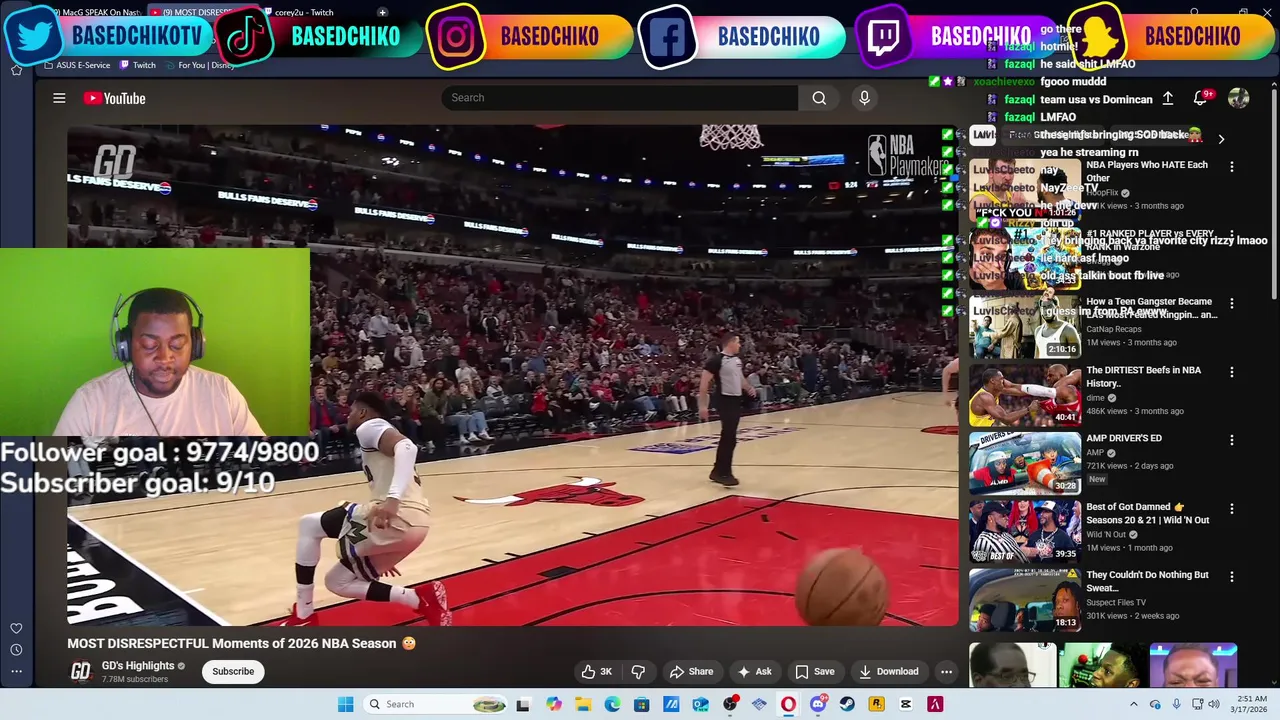Open options for Teen Gangster video
Image resolution: width=1280 pixels, height=720 pixels.
tap(1232, 303)
